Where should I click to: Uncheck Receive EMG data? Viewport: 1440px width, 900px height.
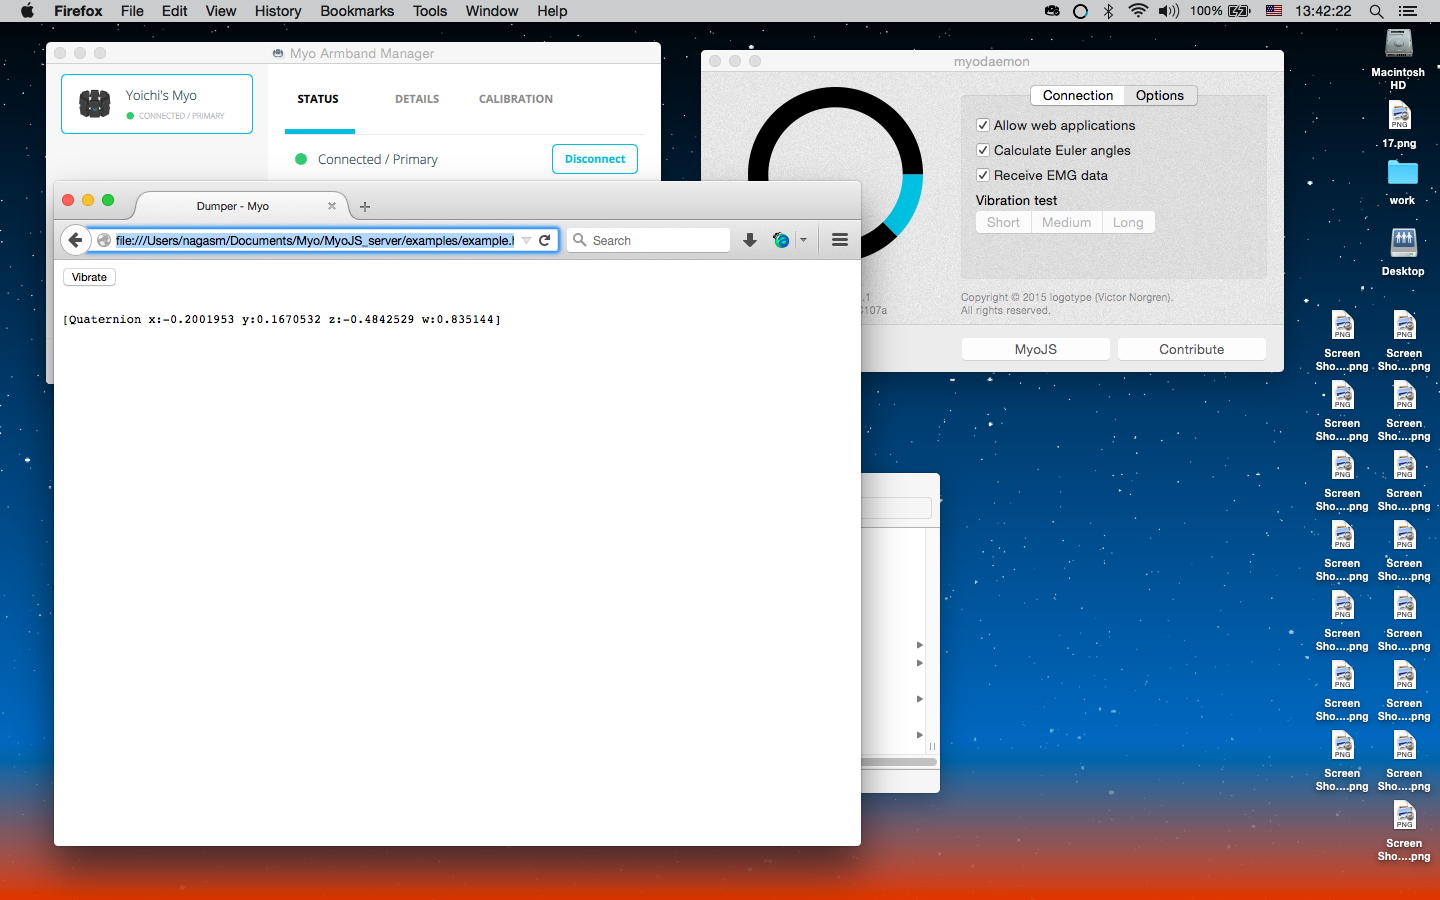pyautogui.click(x=983, y=175)
